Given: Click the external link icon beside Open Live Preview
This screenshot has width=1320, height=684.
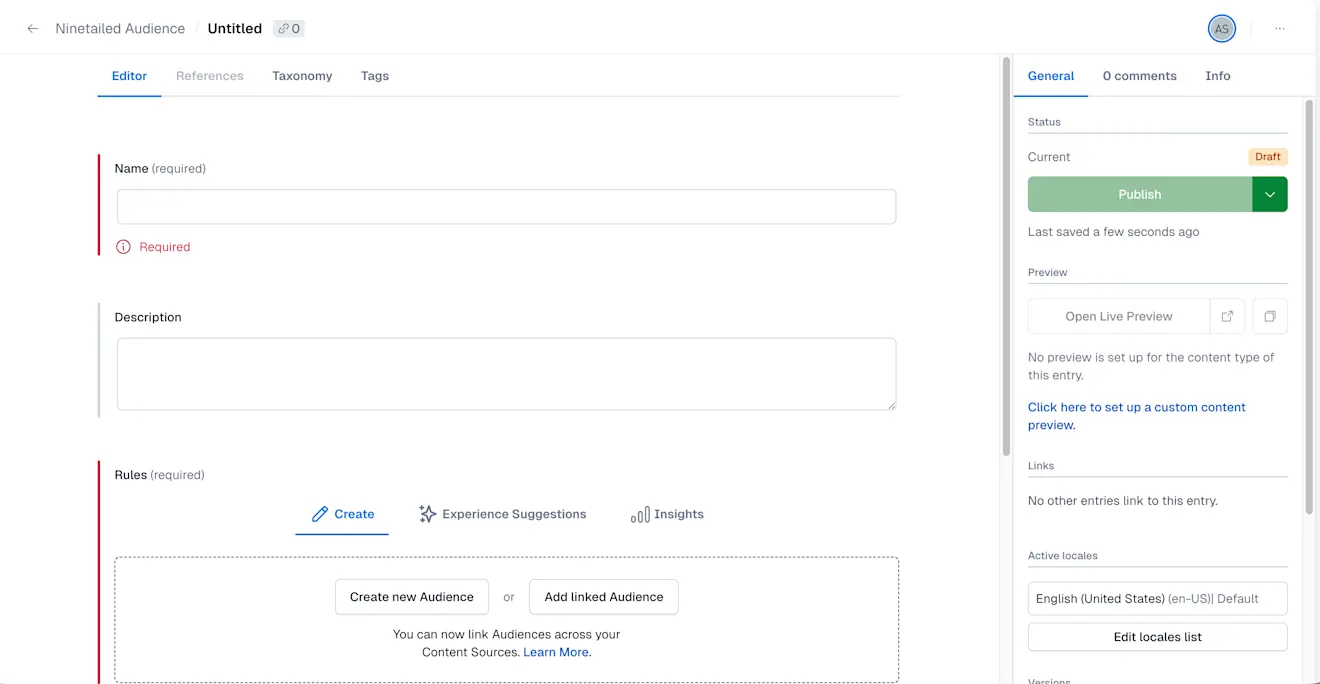Looking at the screenshot, I should (x=1227, y=315).
